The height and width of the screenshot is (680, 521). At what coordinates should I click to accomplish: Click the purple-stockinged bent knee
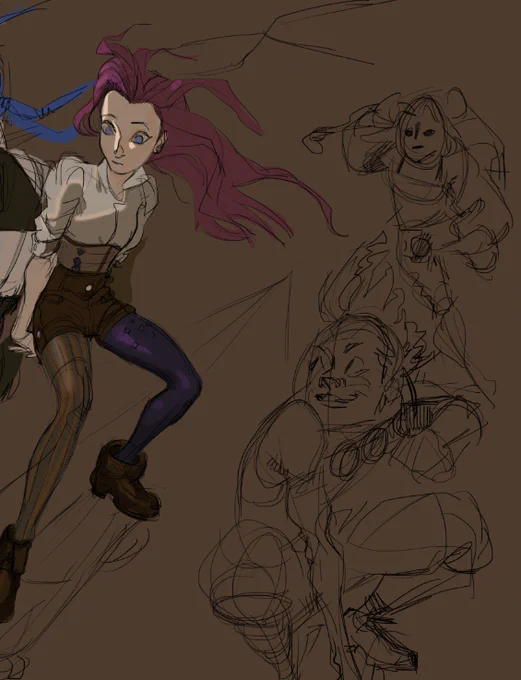click(x=184, y=382)
